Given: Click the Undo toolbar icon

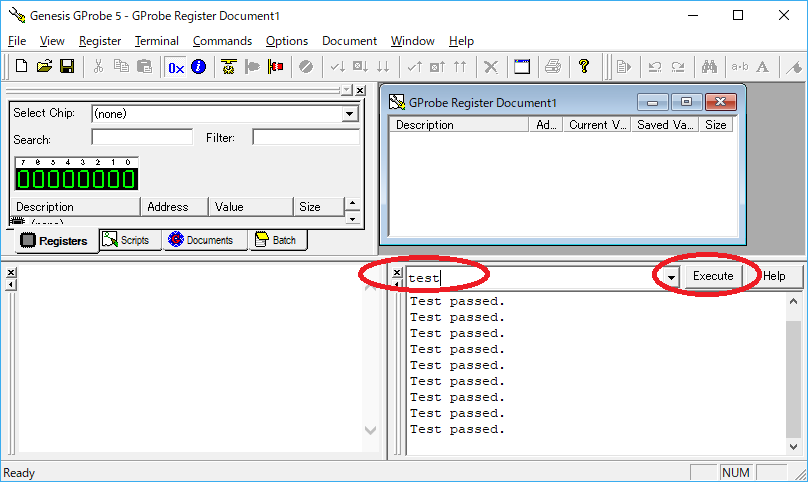Looking at the screenshot, I should click(x=655, y=67).
